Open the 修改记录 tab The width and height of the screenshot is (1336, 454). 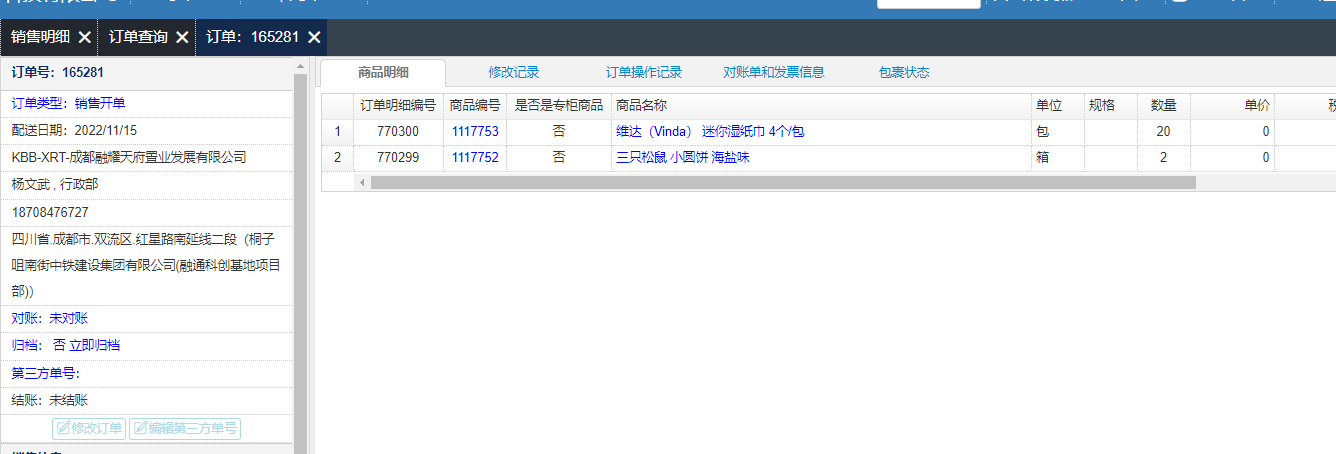pos(514,72)
